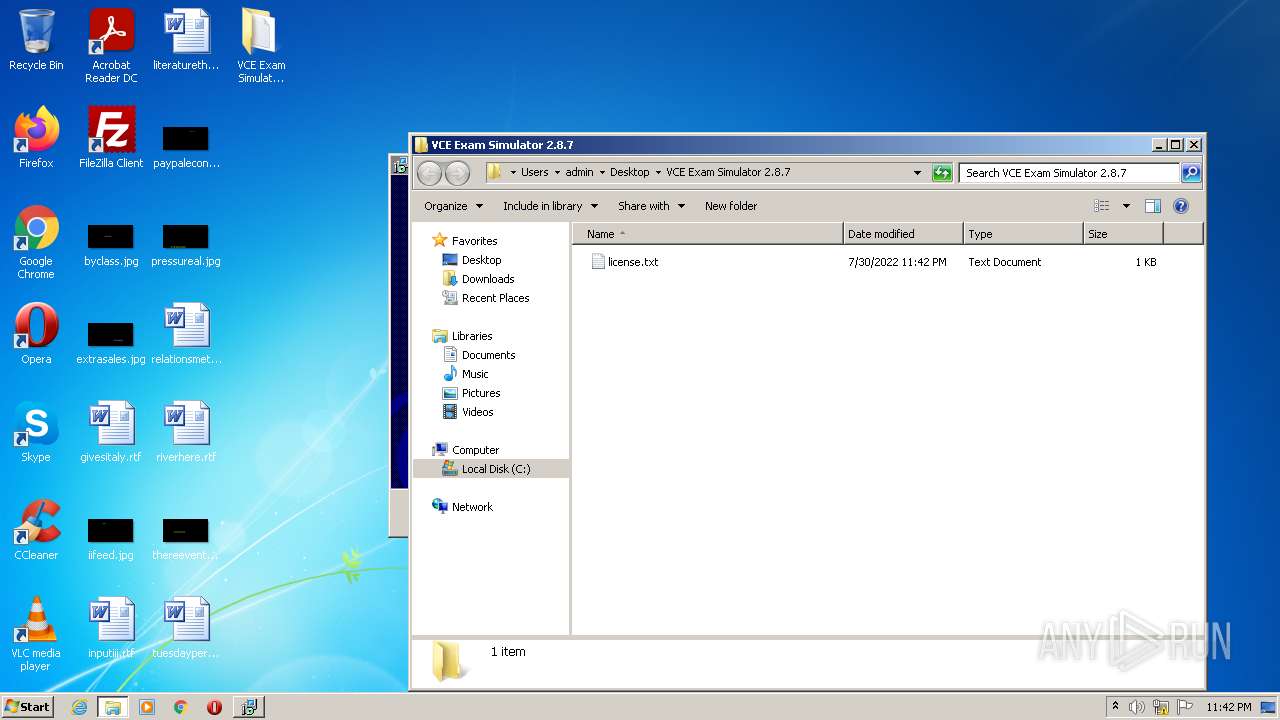Screen dimensions: 1280x720
Task: Select inputiii.rtf document on desktop
Action: pyautogui.click(x=111, y=628)
